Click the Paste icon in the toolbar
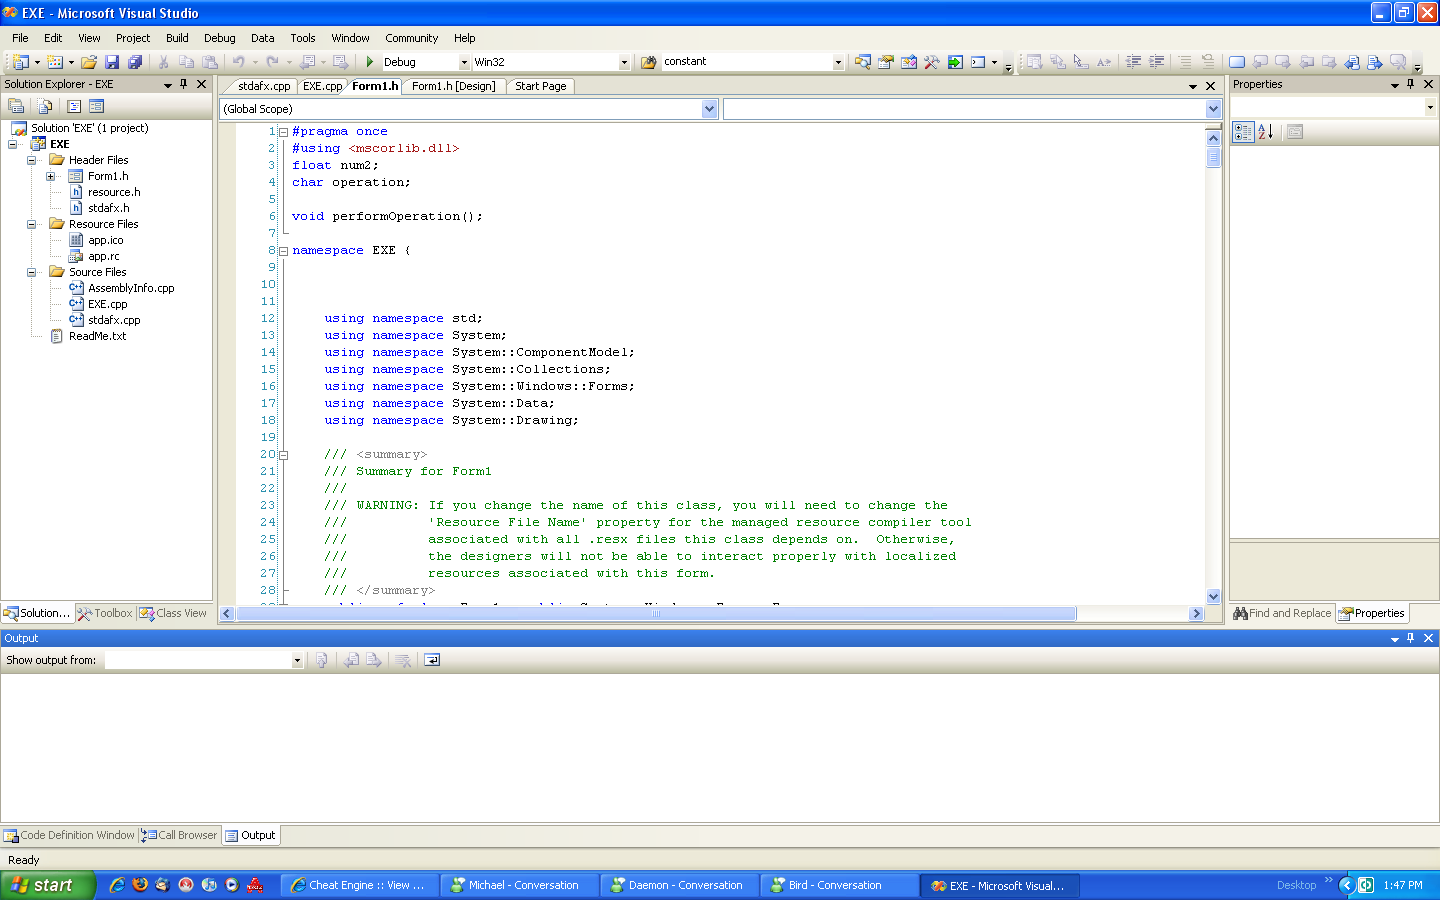The height and width of the screenshot is (900, 1440). tap(210, 61)
